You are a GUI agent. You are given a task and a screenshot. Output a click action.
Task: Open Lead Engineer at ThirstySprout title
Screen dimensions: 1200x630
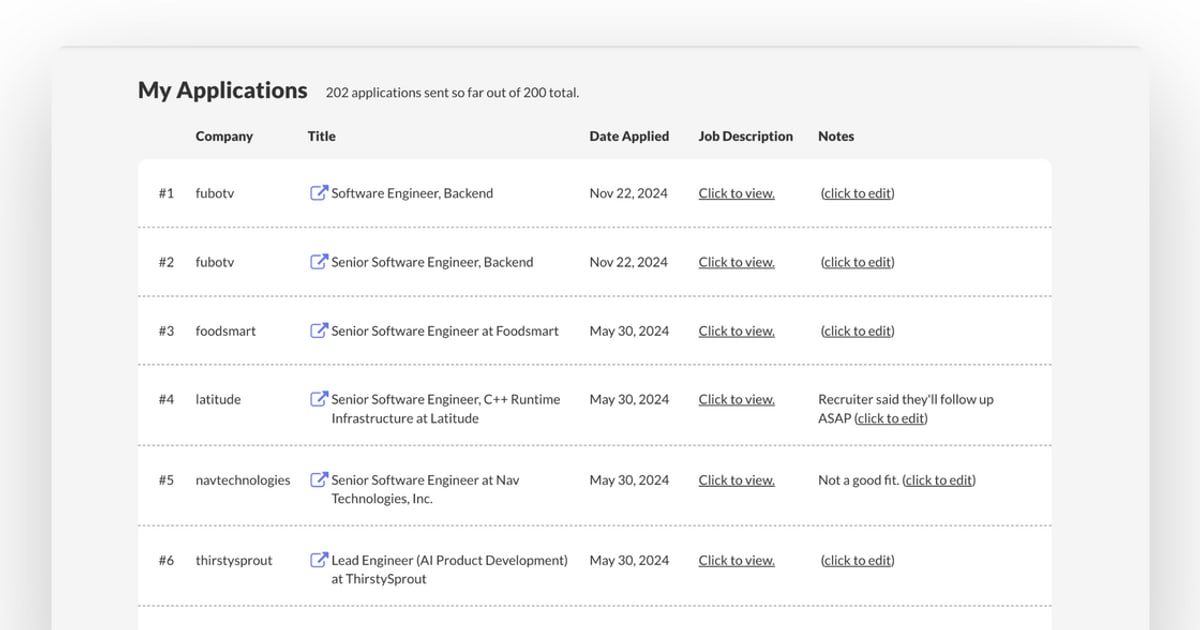tap(449, 569)
